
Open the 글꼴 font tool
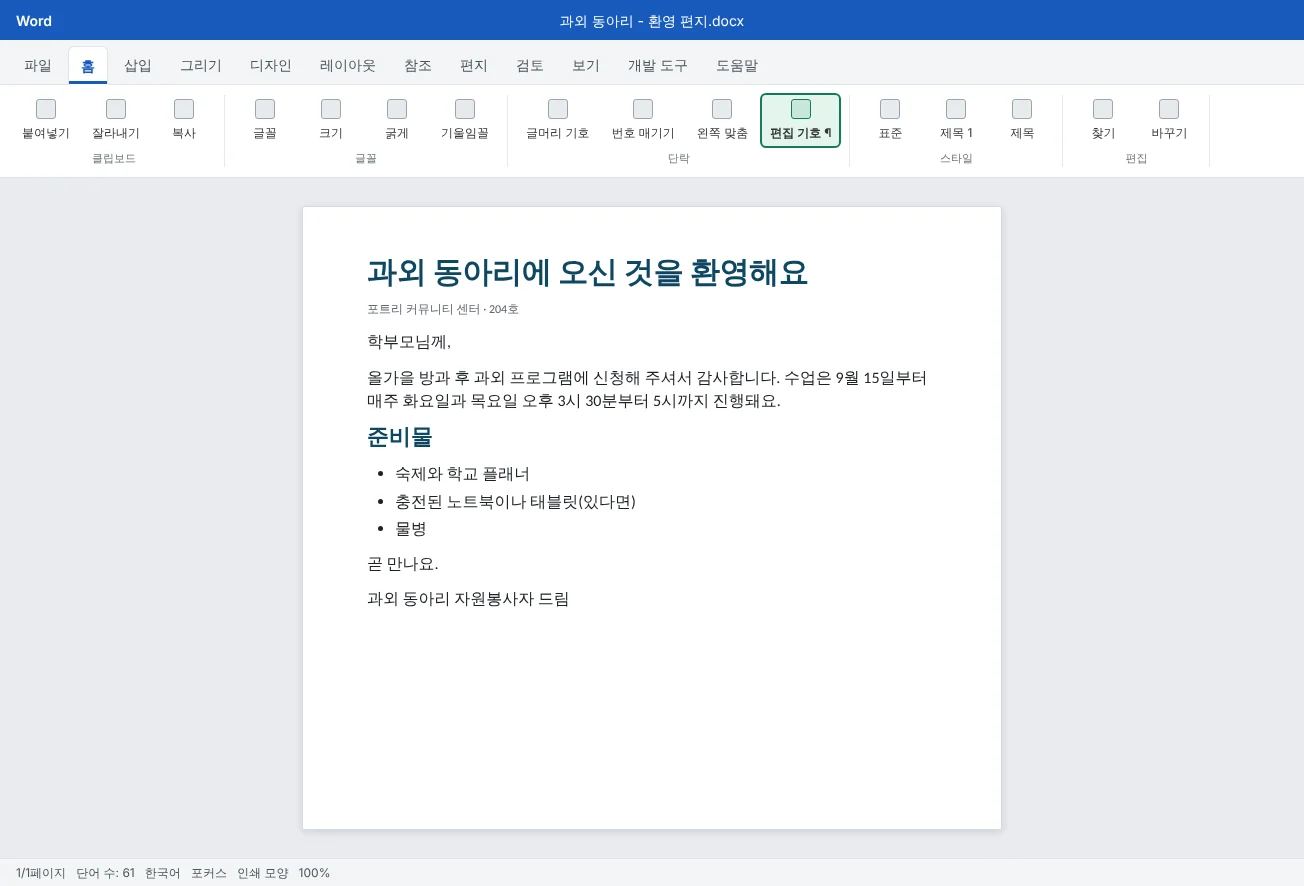click(x=265, y=120)
